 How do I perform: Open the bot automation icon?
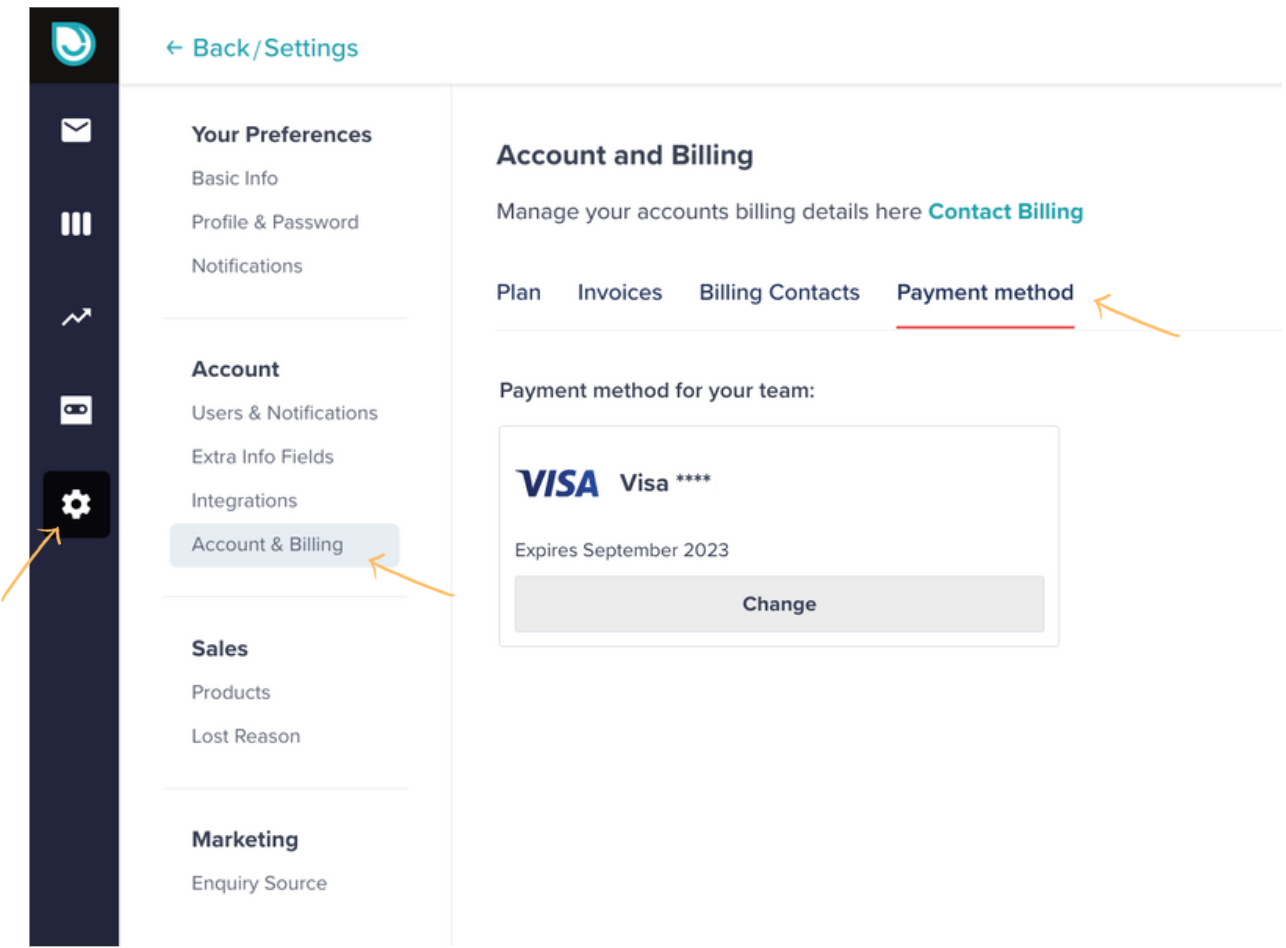76,410
